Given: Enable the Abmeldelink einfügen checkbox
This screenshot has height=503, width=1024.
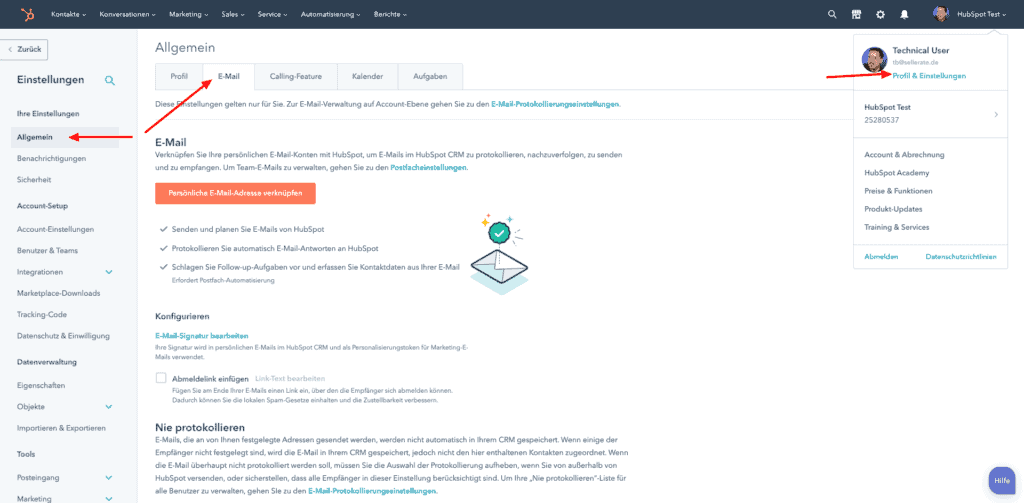Looking at the screenshot, I should (x=161, y=378).
